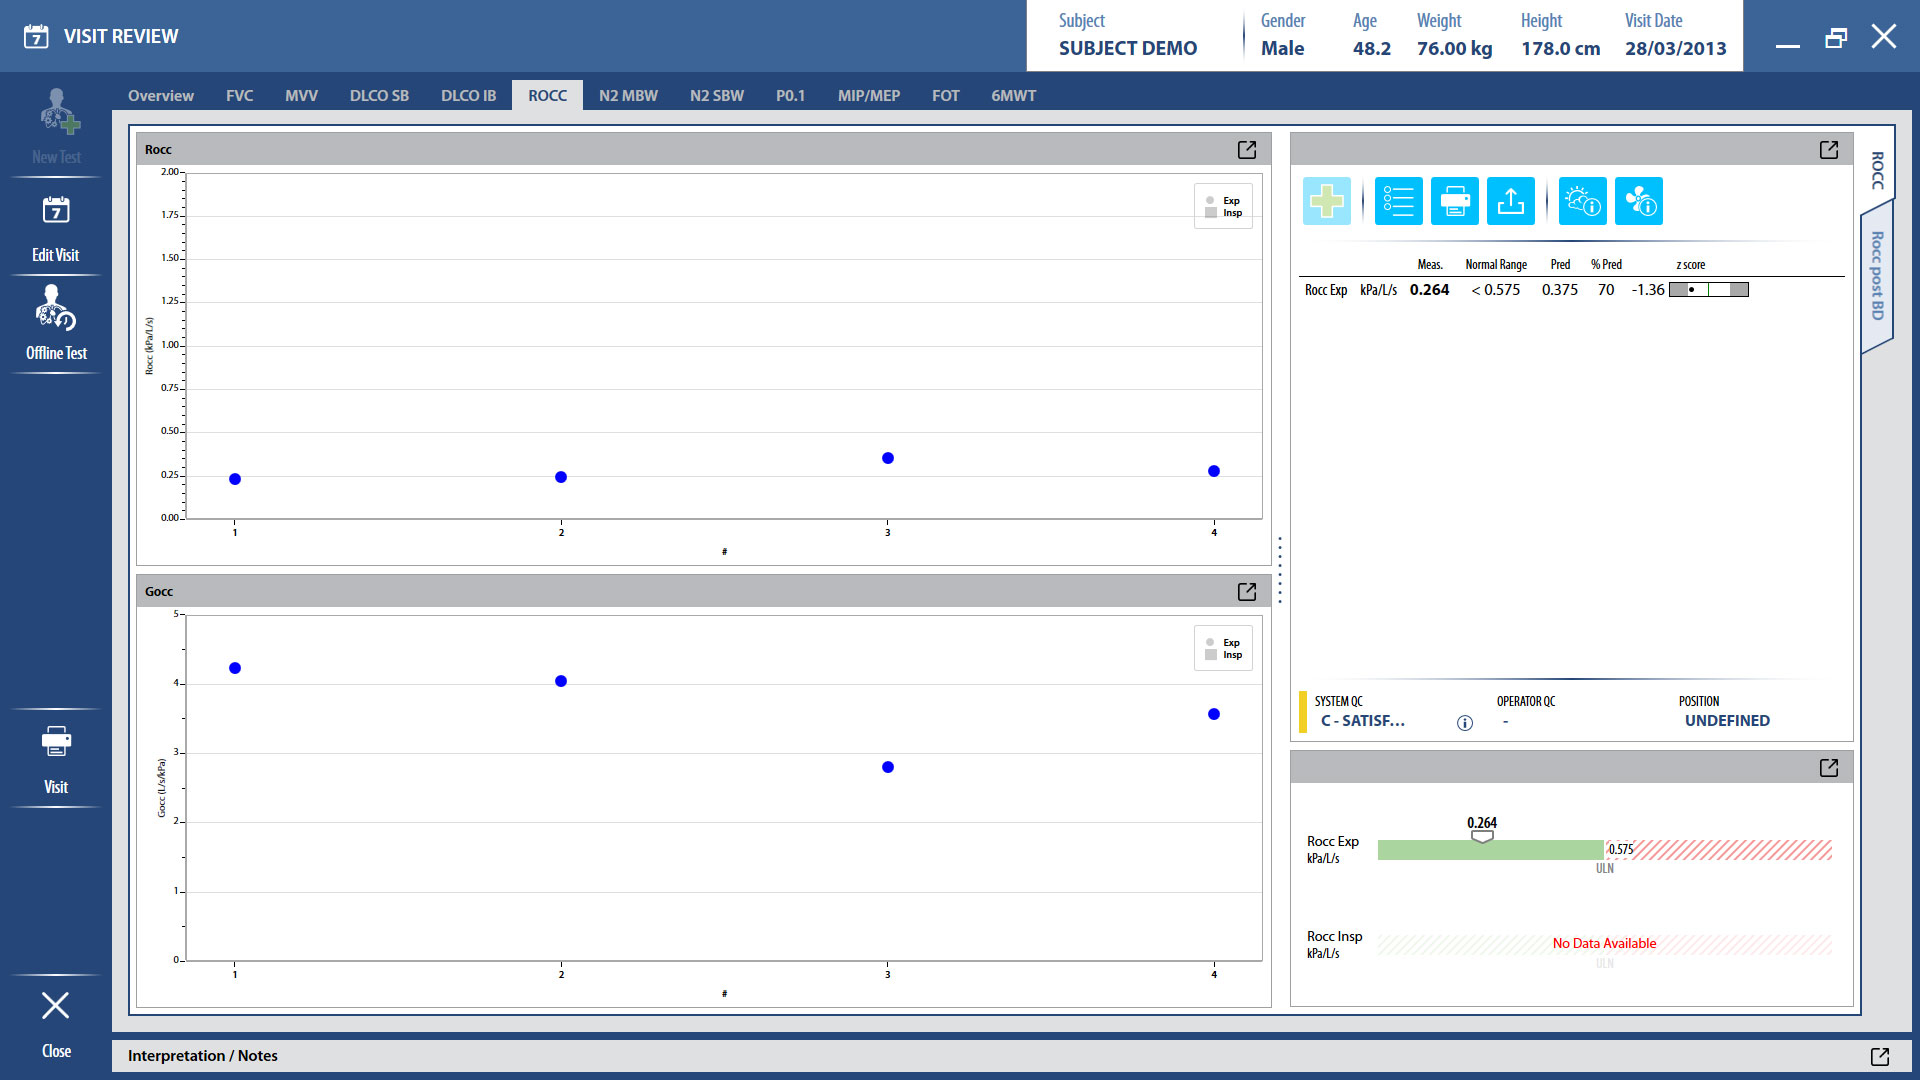Select the Rocc post BD side tab

pyautogui.click(x=1877, y=277)
